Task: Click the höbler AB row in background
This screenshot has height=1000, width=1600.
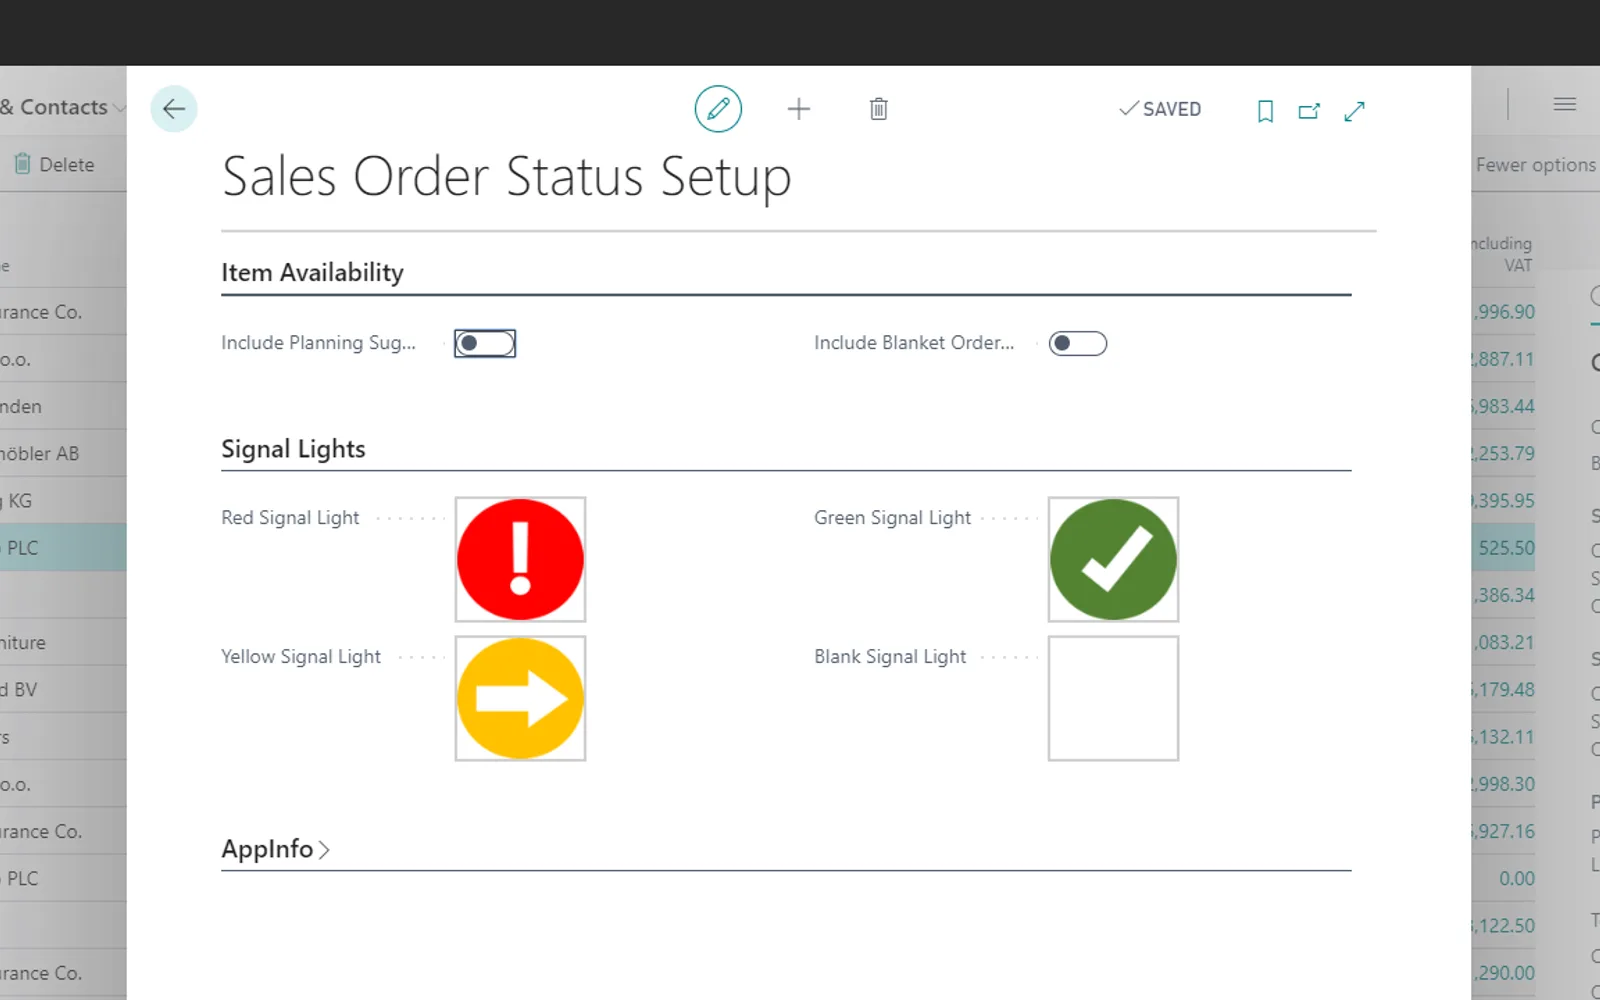Action: (x=63, y=454)
